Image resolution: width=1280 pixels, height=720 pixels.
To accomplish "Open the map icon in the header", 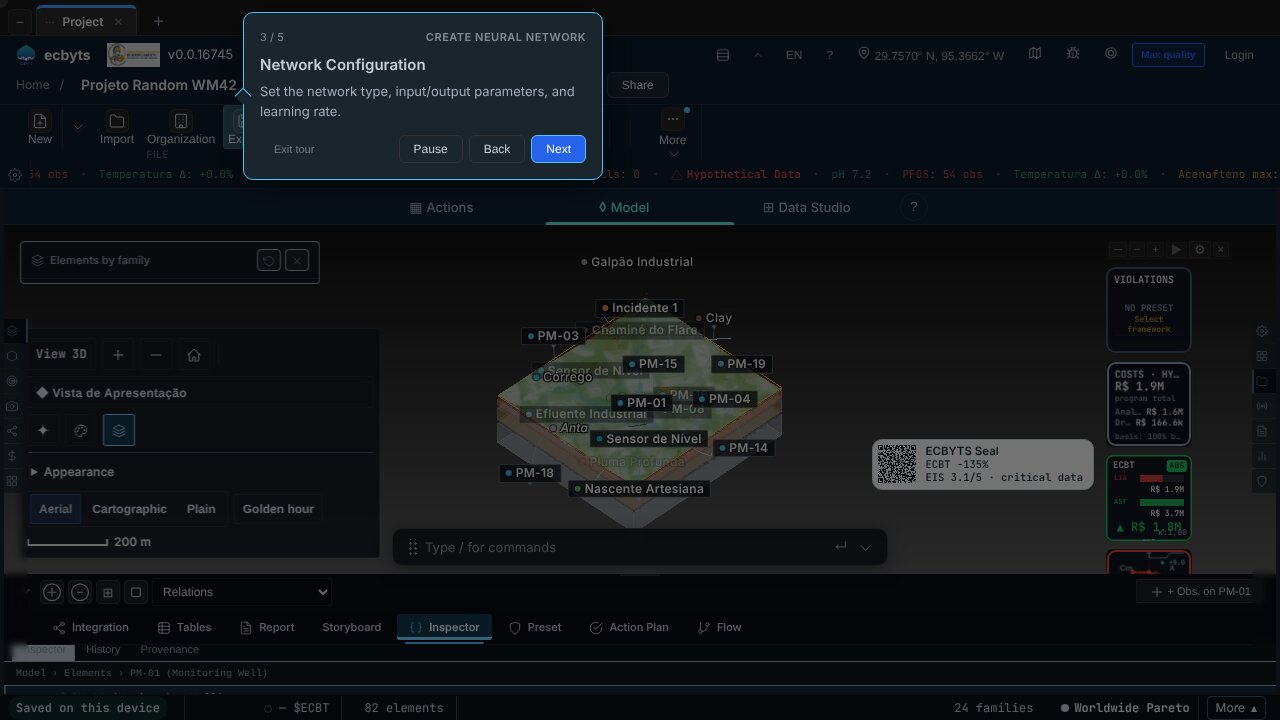I will click(x=1035, y=54).
